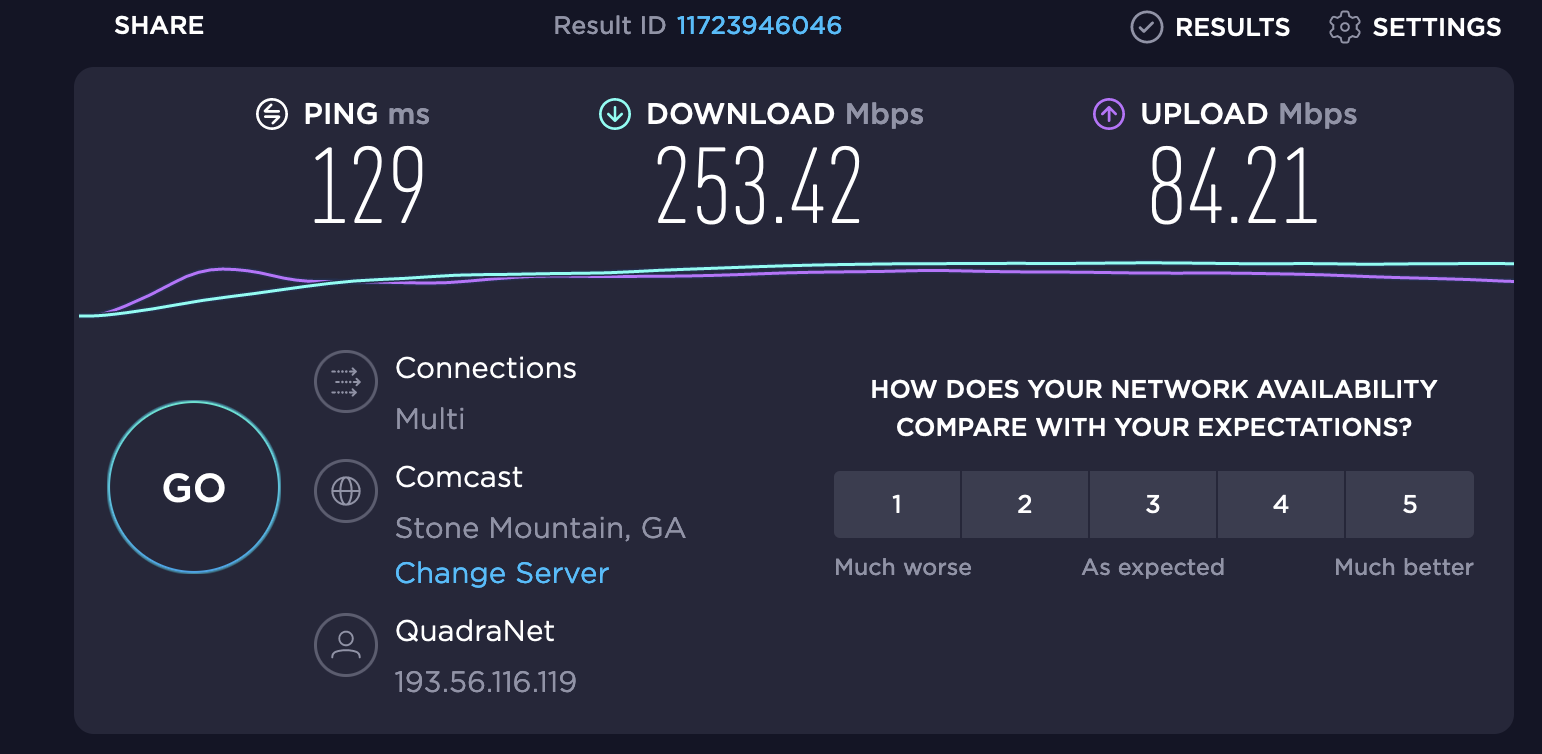1542x754 pixels.
Task: Click the download arrow icon
Action: pyautogui.click(x=613, y=115)
